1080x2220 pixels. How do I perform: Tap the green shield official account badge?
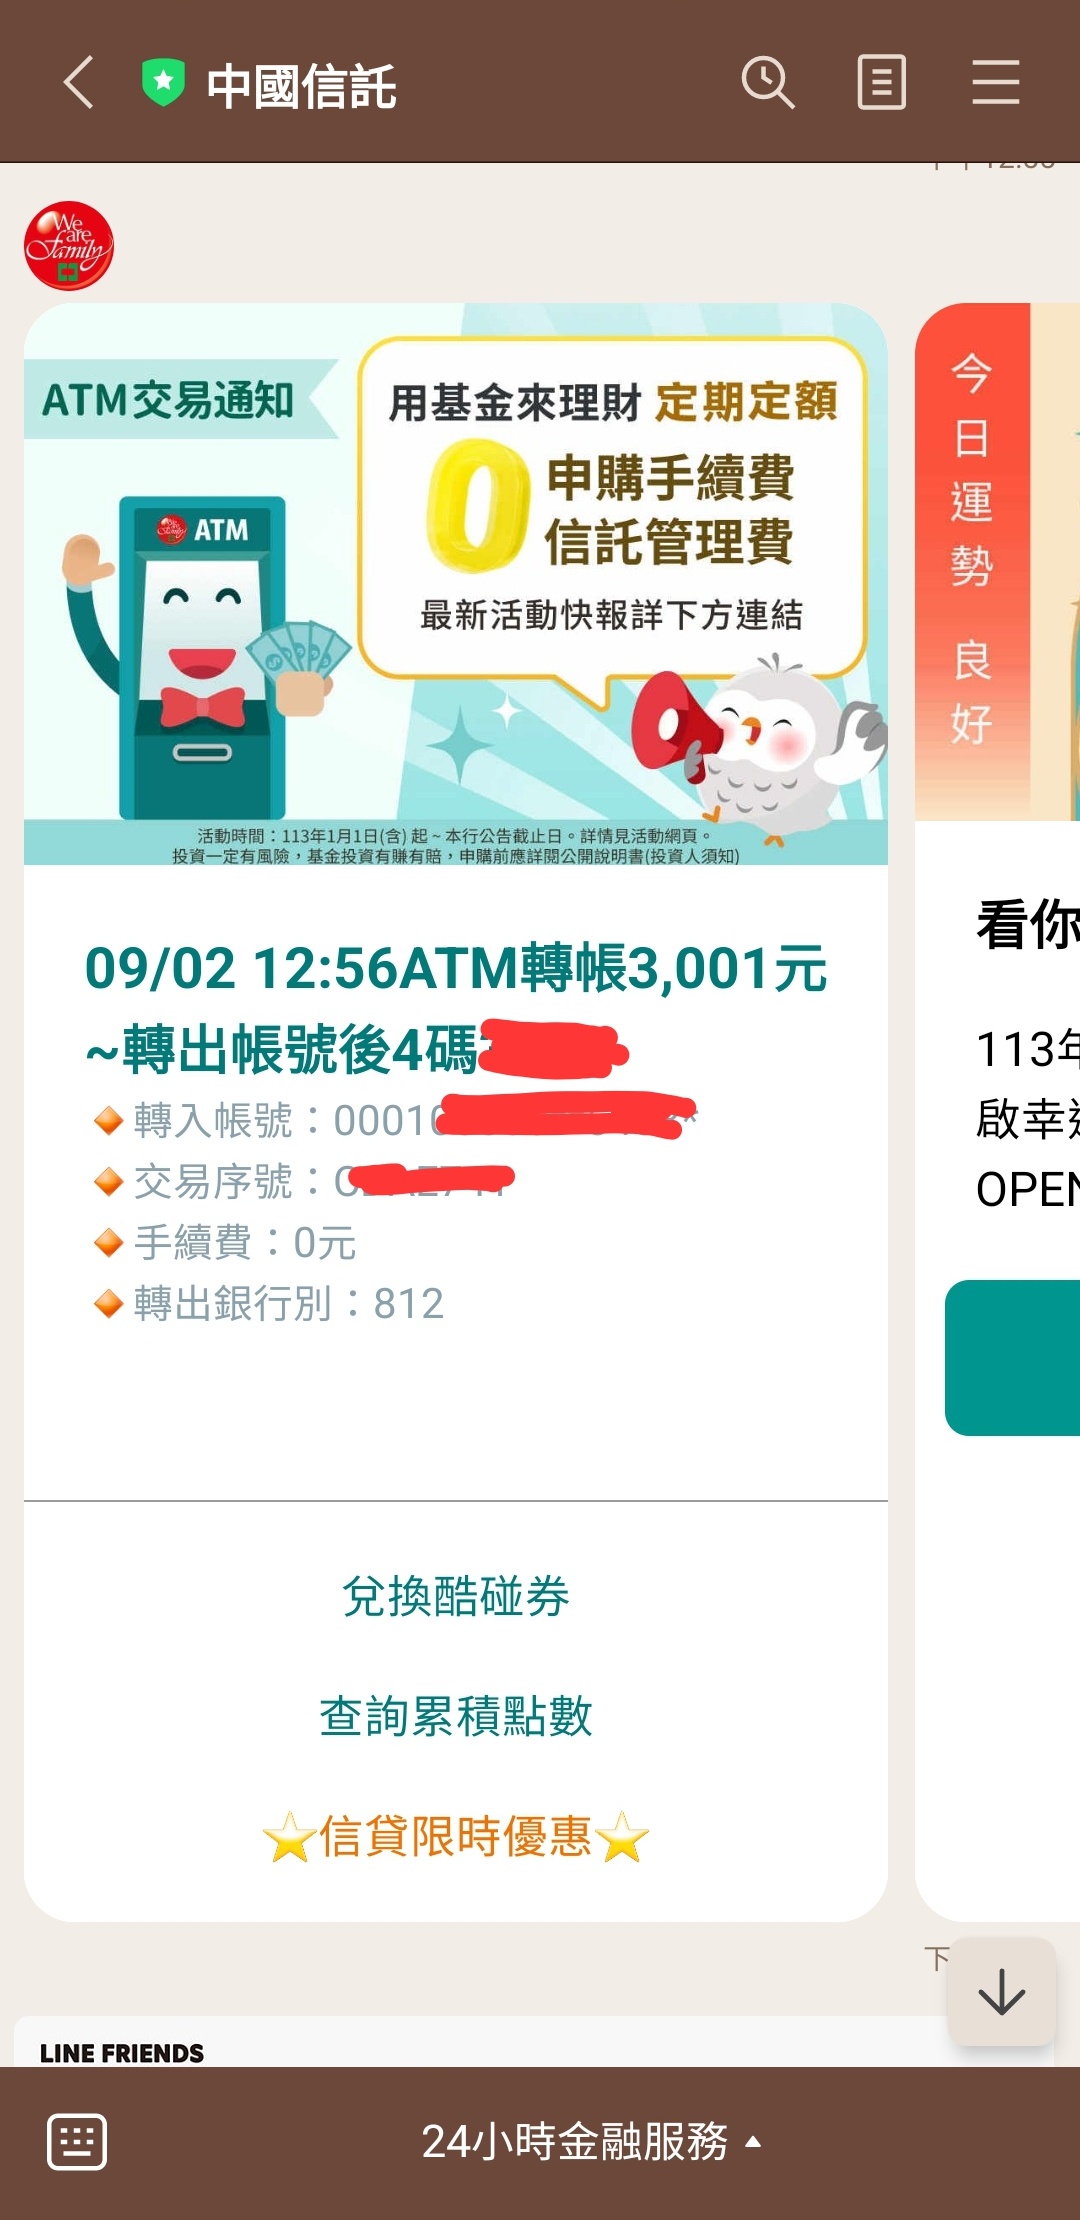click(x=163, y=82)
